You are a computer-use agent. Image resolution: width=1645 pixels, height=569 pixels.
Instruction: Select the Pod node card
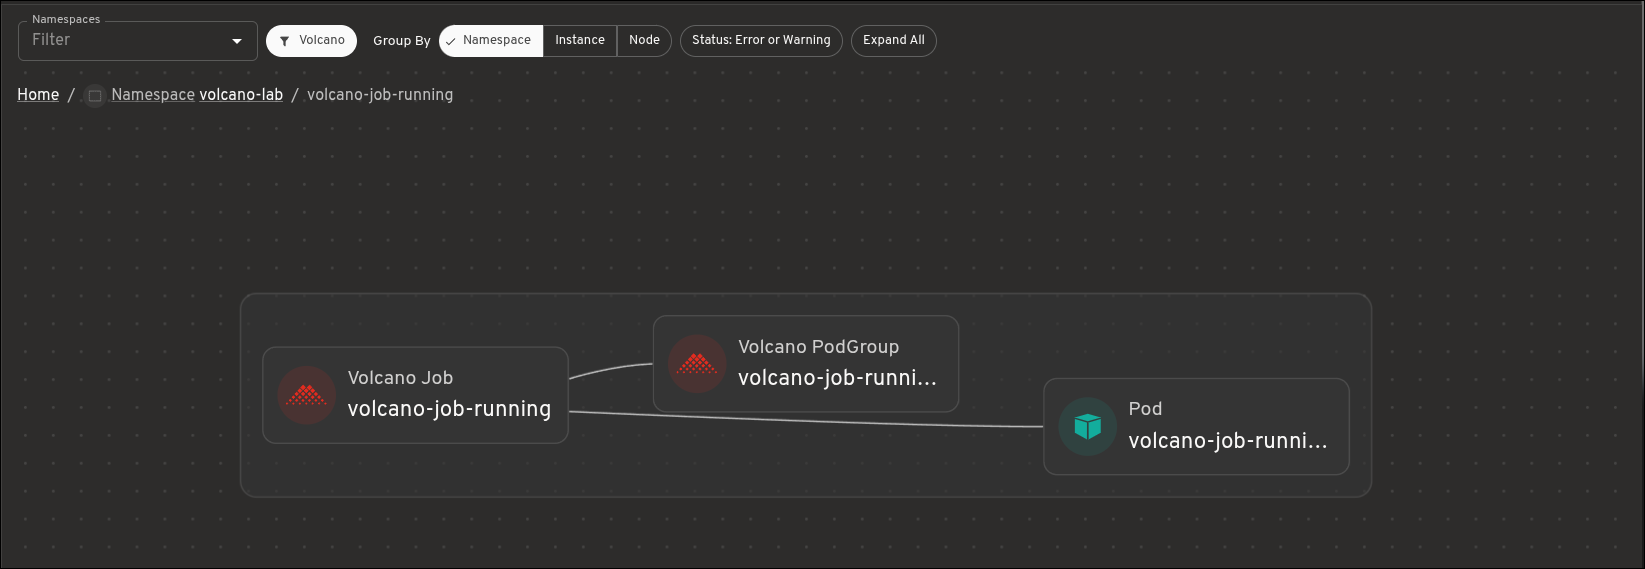click(x=1196, y=426)
